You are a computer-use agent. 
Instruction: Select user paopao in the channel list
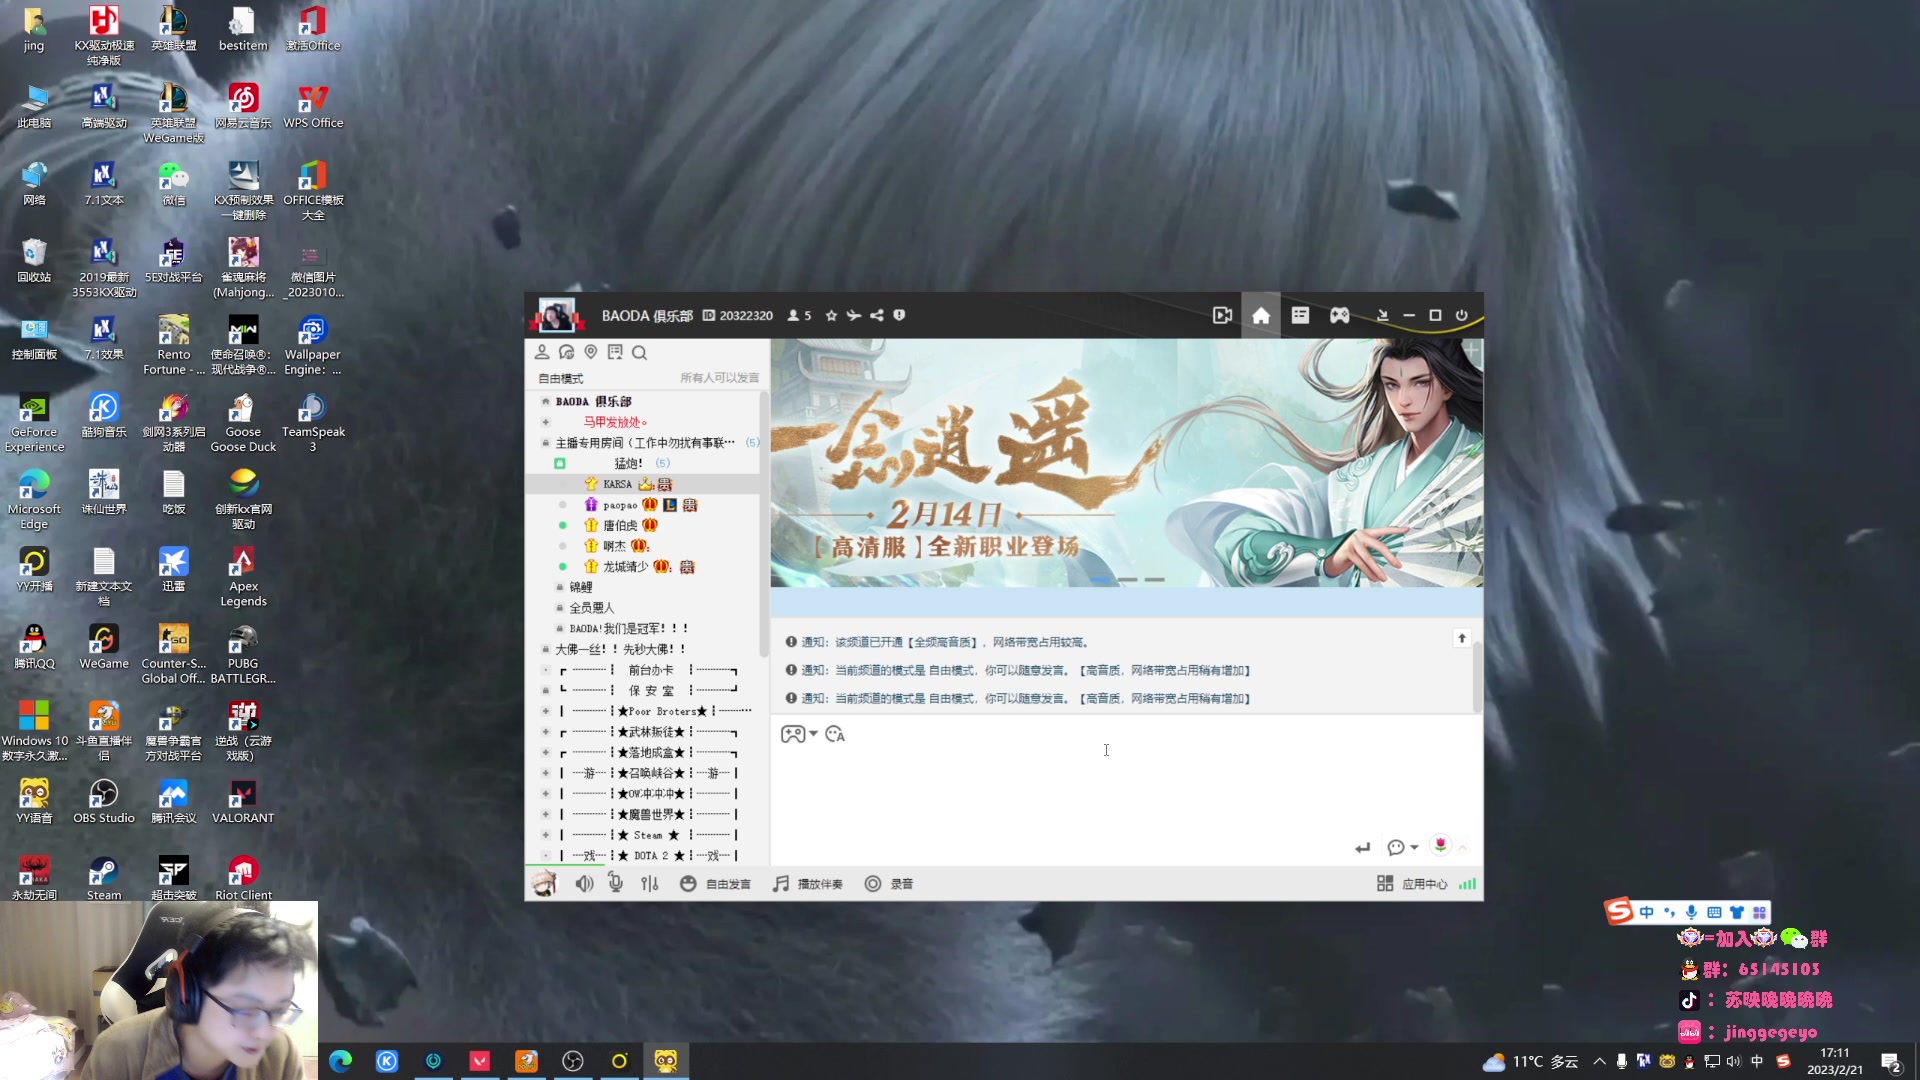(620, 505)
